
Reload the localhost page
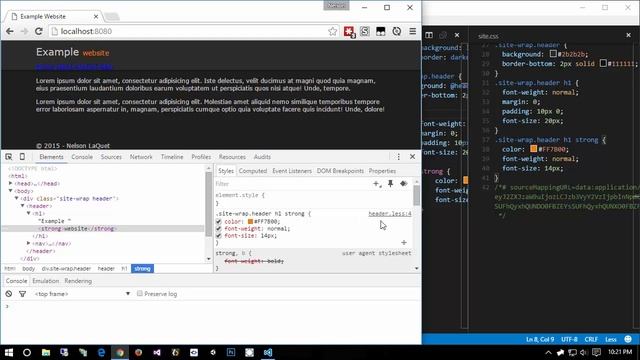39,31
